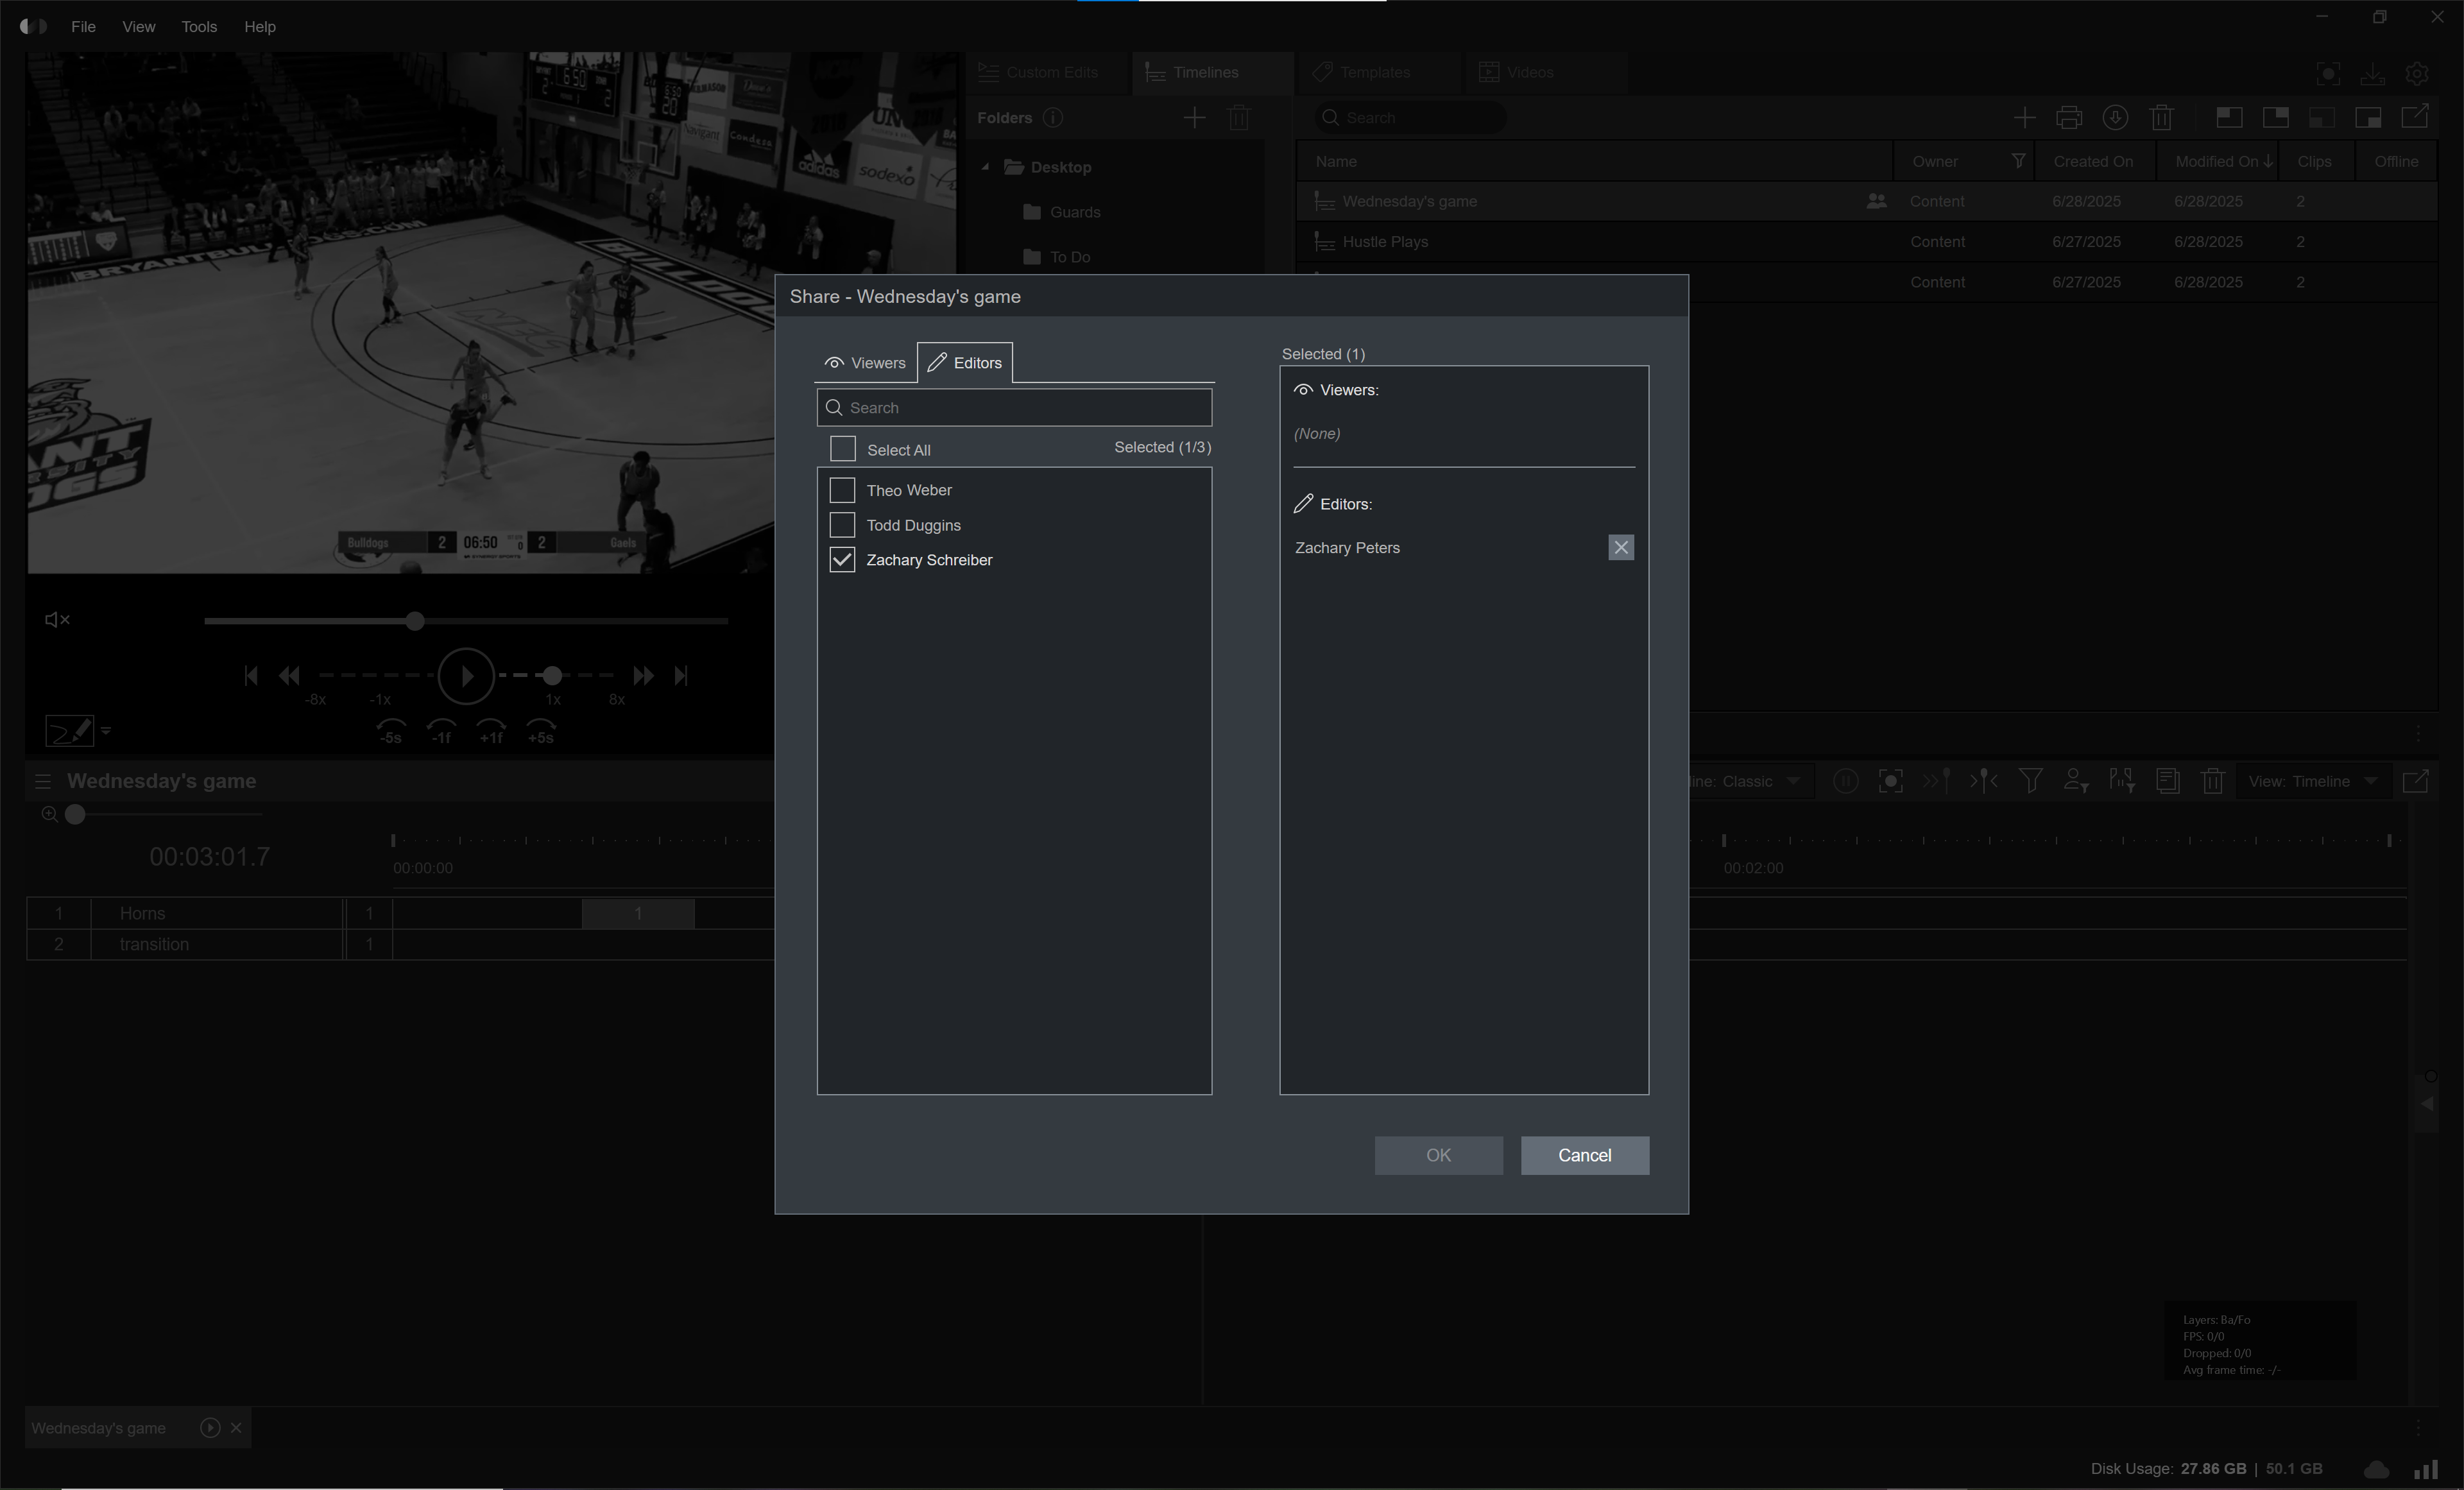Step back one frame

tap(441, 731)
